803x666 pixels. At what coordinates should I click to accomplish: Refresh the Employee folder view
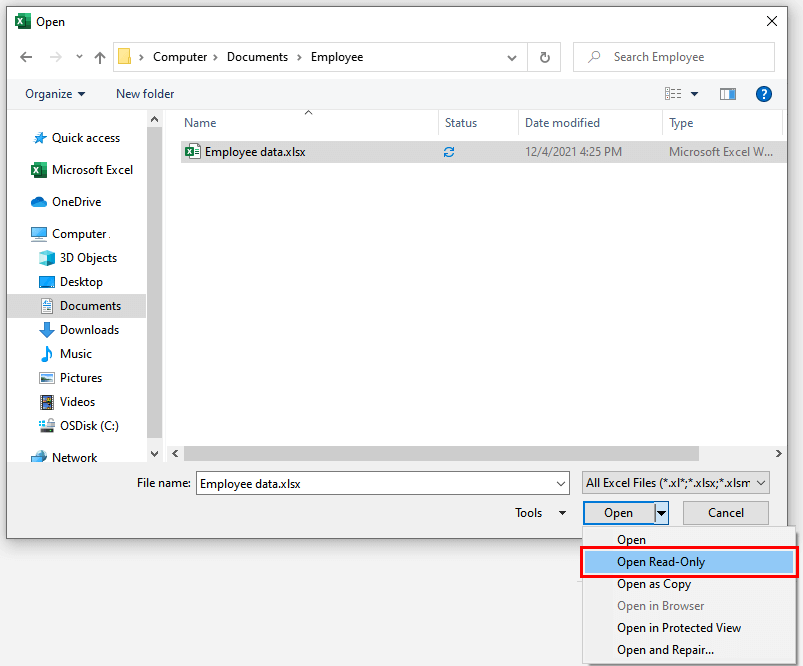pos(544,57)
